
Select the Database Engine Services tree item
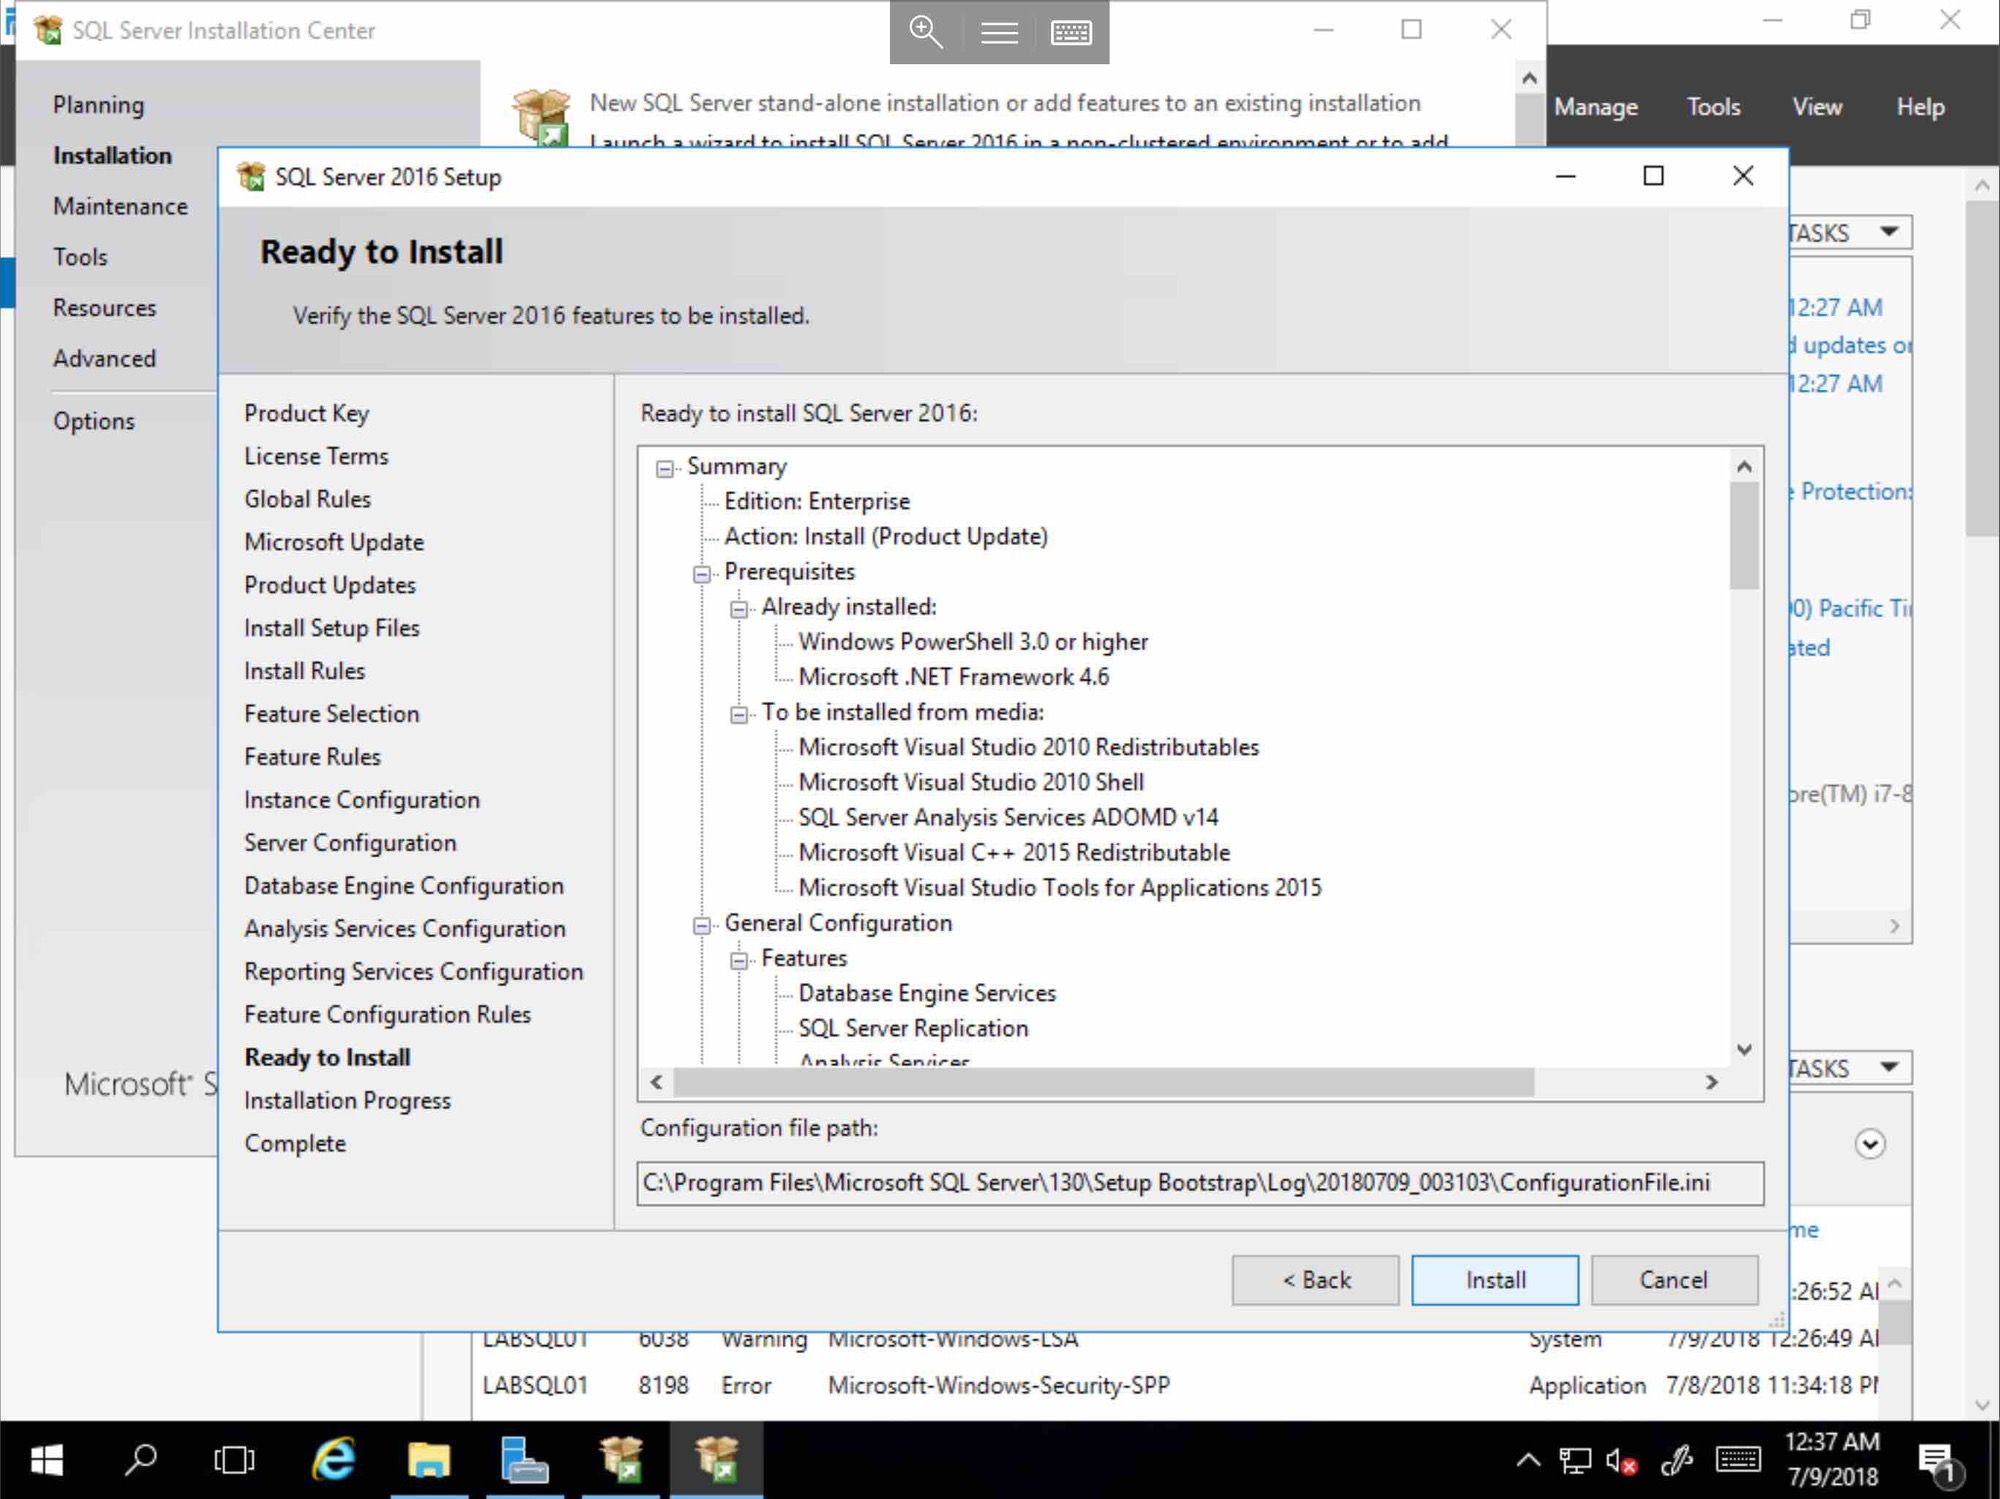click(x=927, y=994)
